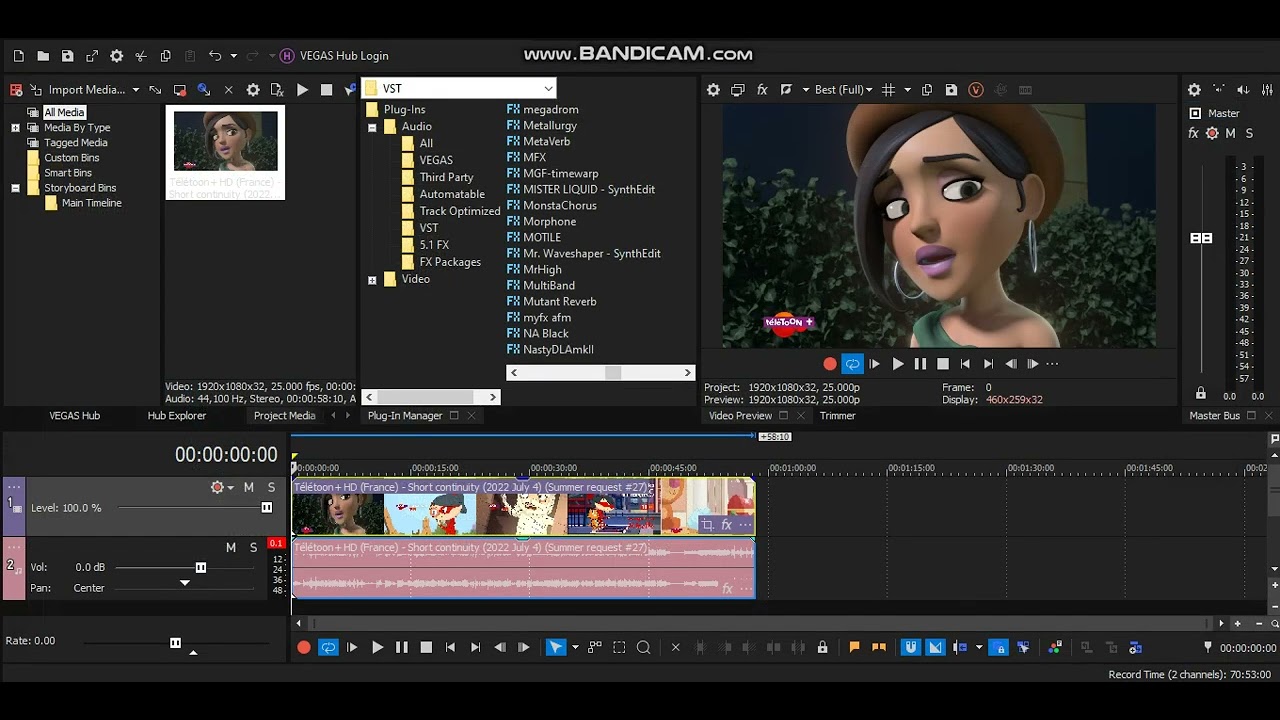Expand the Video plug-ins folder
The height and width of the screenshot is (720, 1280).
[372, 280]
